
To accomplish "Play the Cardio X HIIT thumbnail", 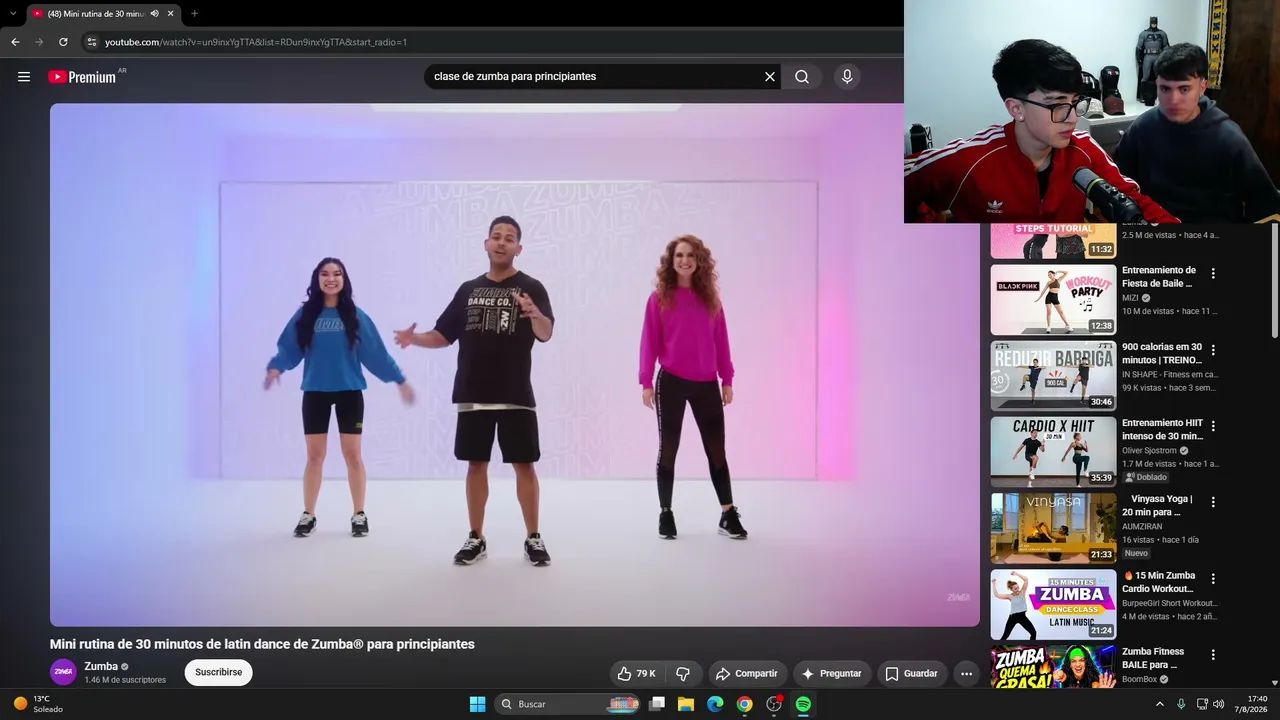I will (x=1053, y=452).
